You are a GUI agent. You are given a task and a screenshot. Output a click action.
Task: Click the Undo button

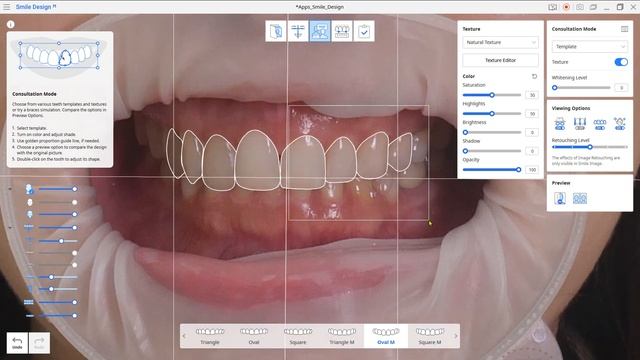[x=17, y=342]
